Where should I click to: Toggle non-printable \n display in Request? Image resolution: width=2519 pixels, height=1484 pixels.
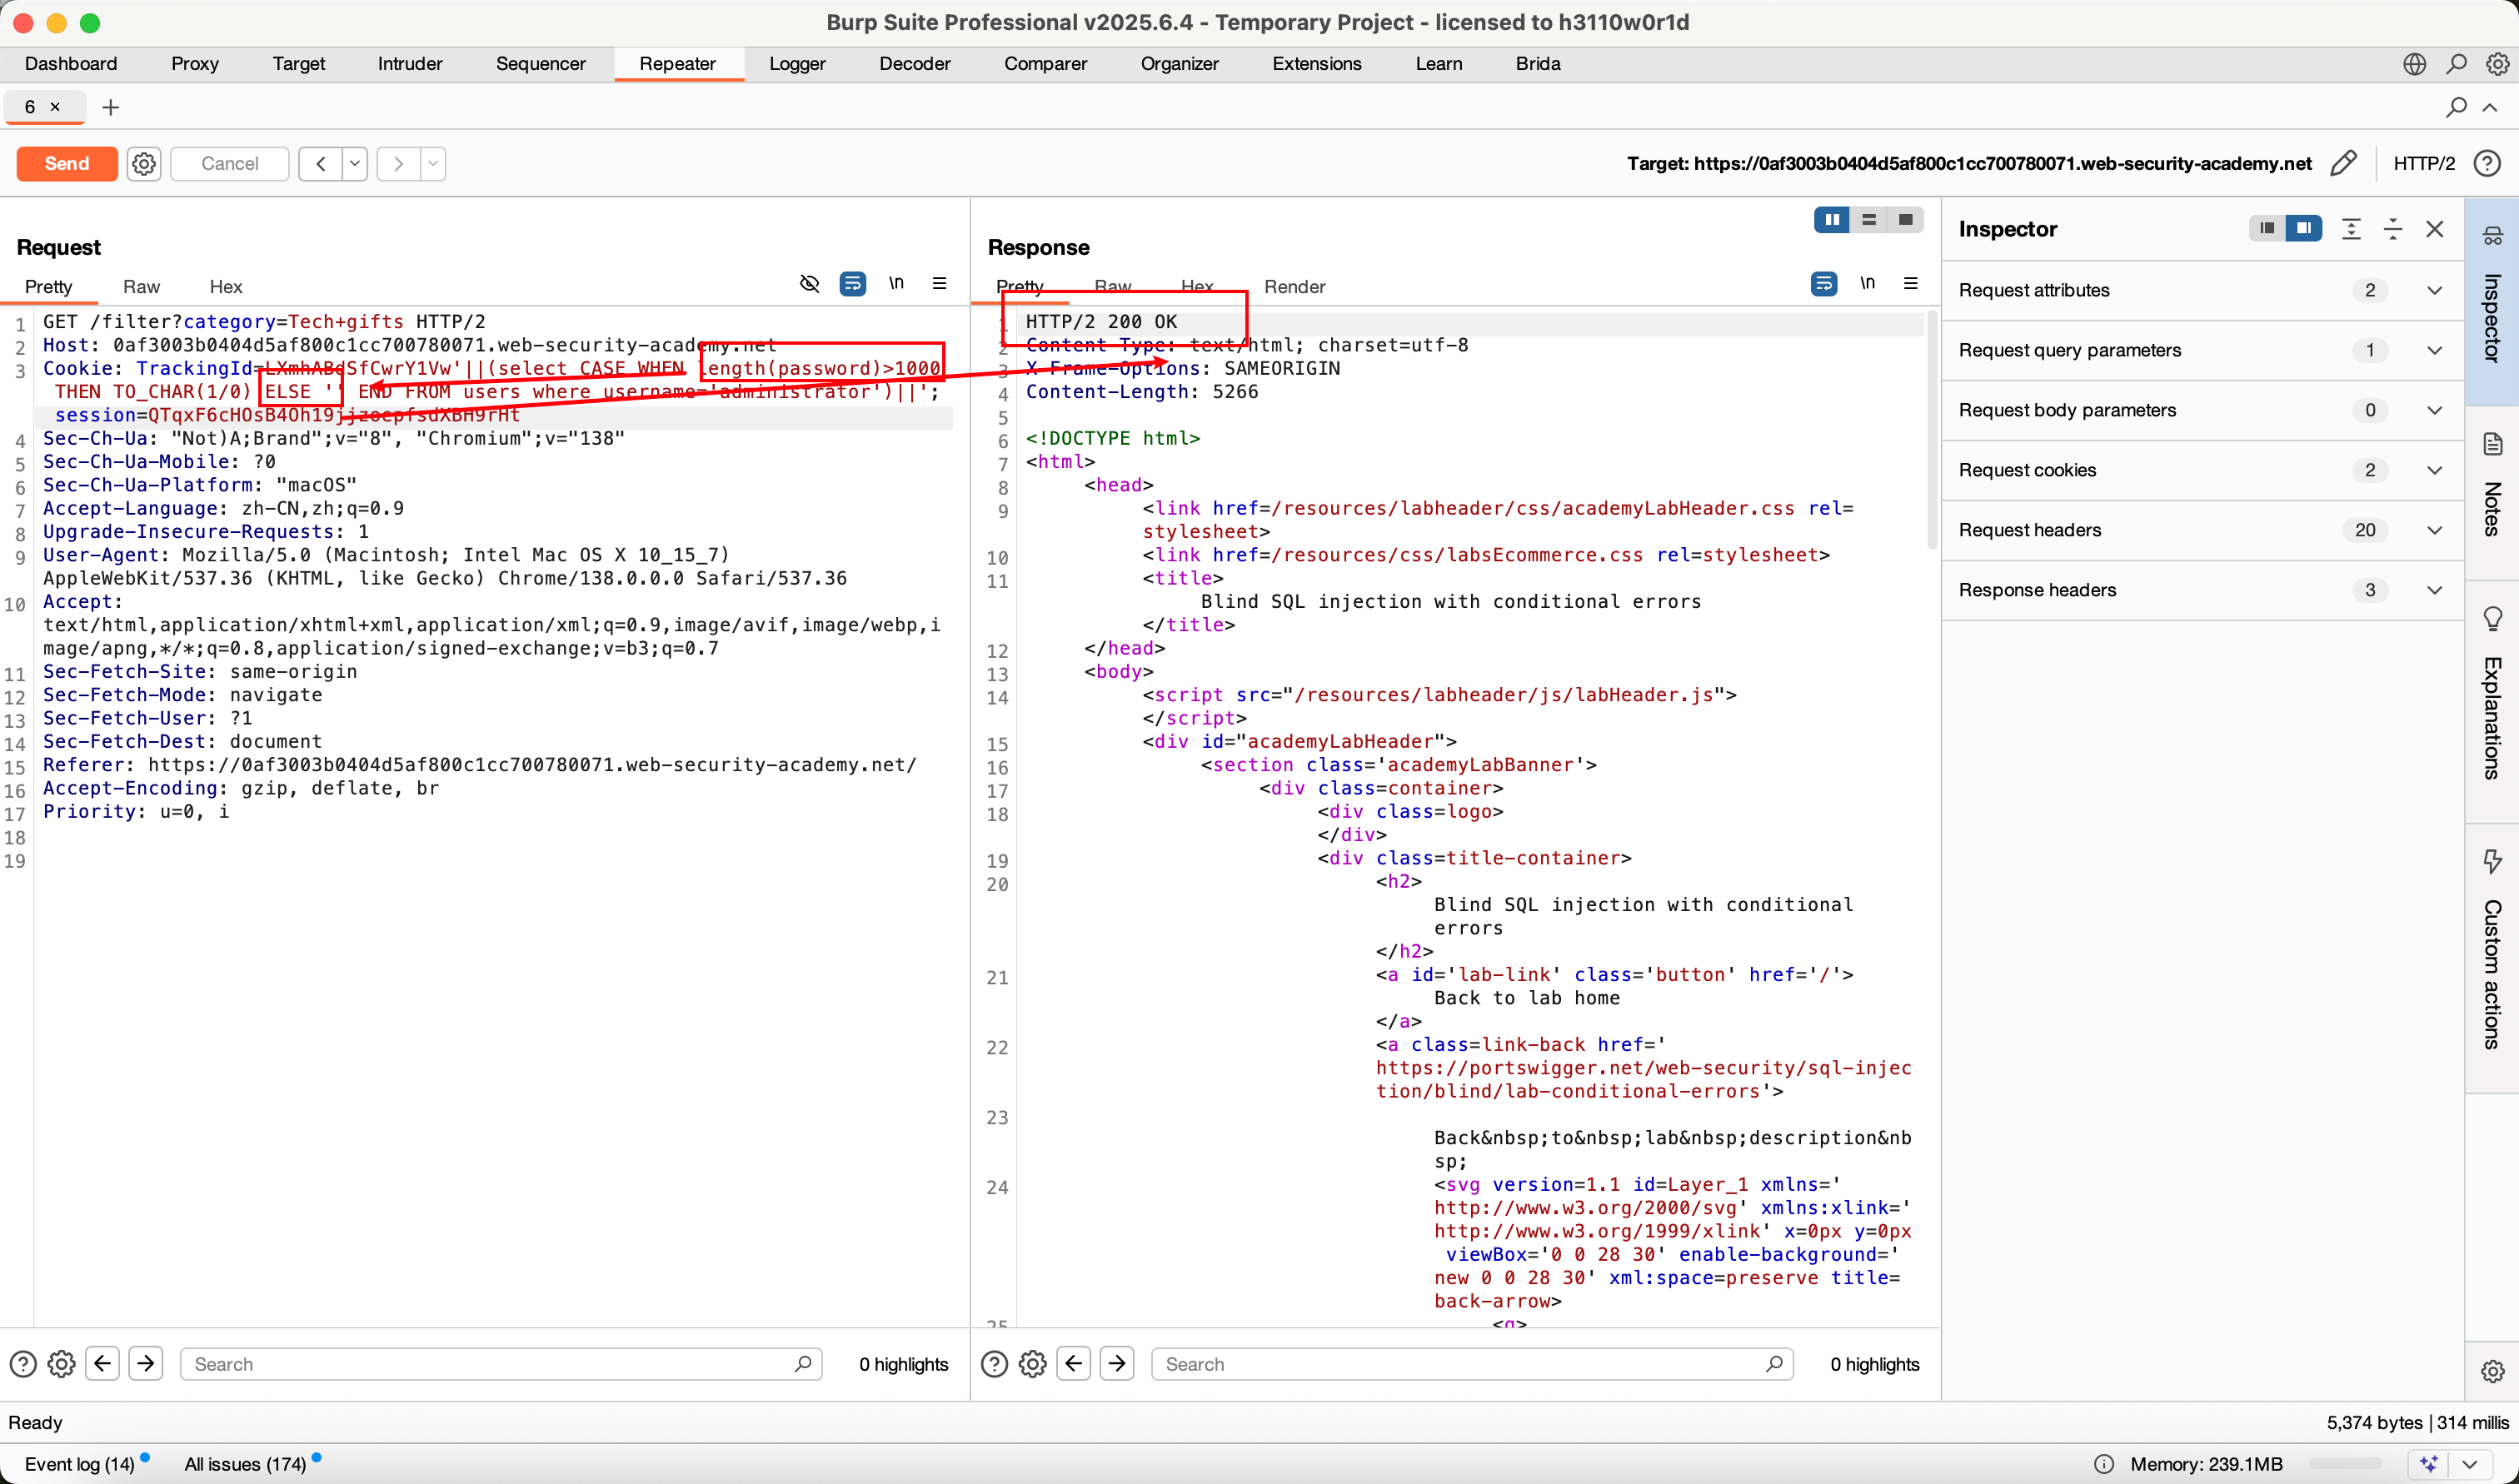[x=897, y=284]
